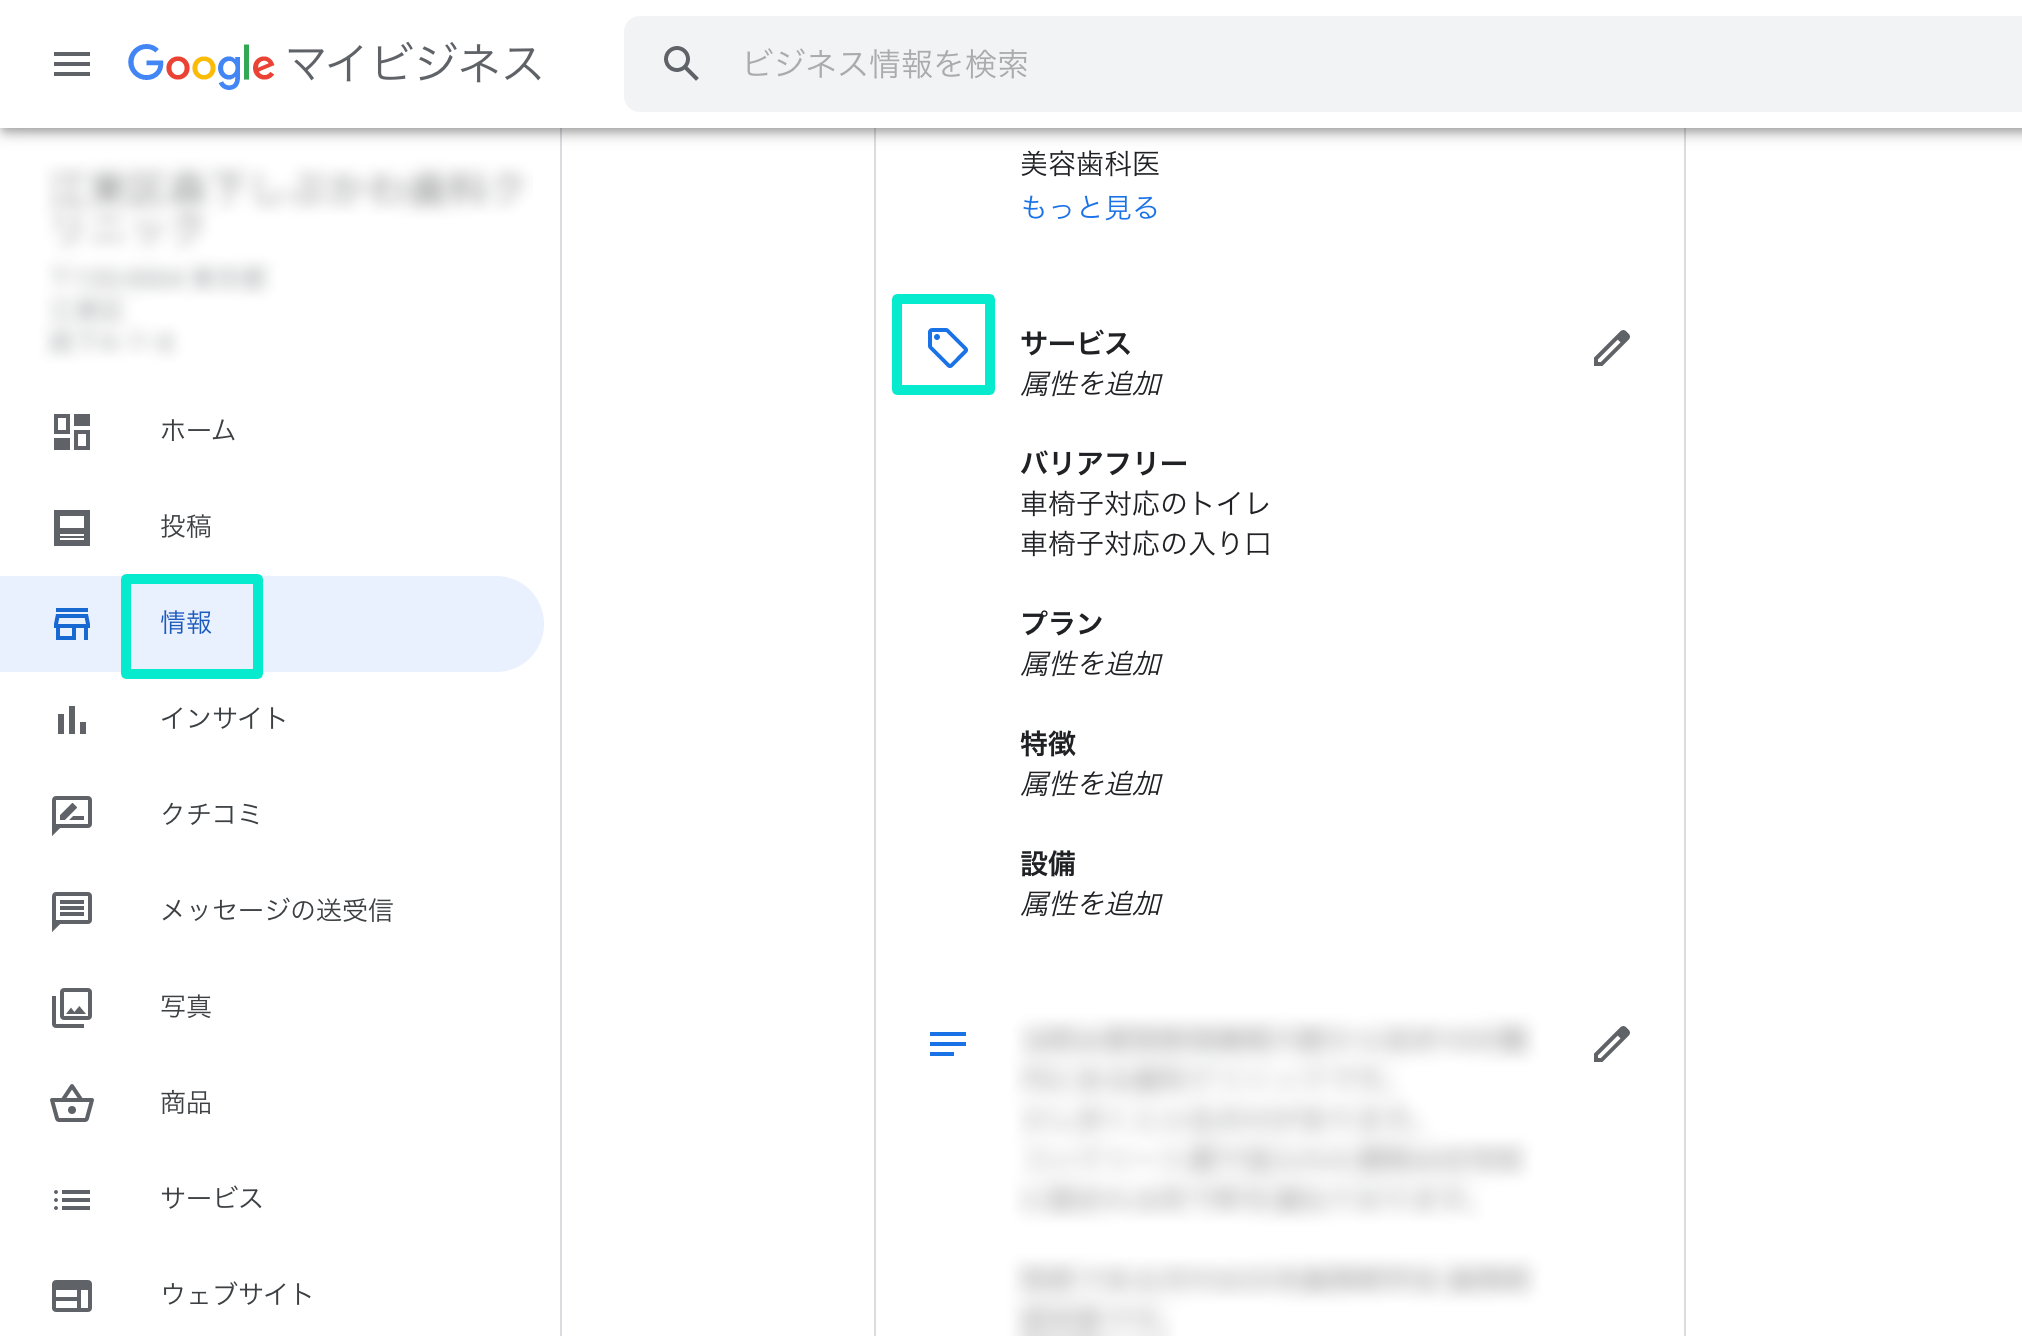Expand categories with もっと見る link
The width and height of the screenshot is (2022, 1336).
[1089, 207]
